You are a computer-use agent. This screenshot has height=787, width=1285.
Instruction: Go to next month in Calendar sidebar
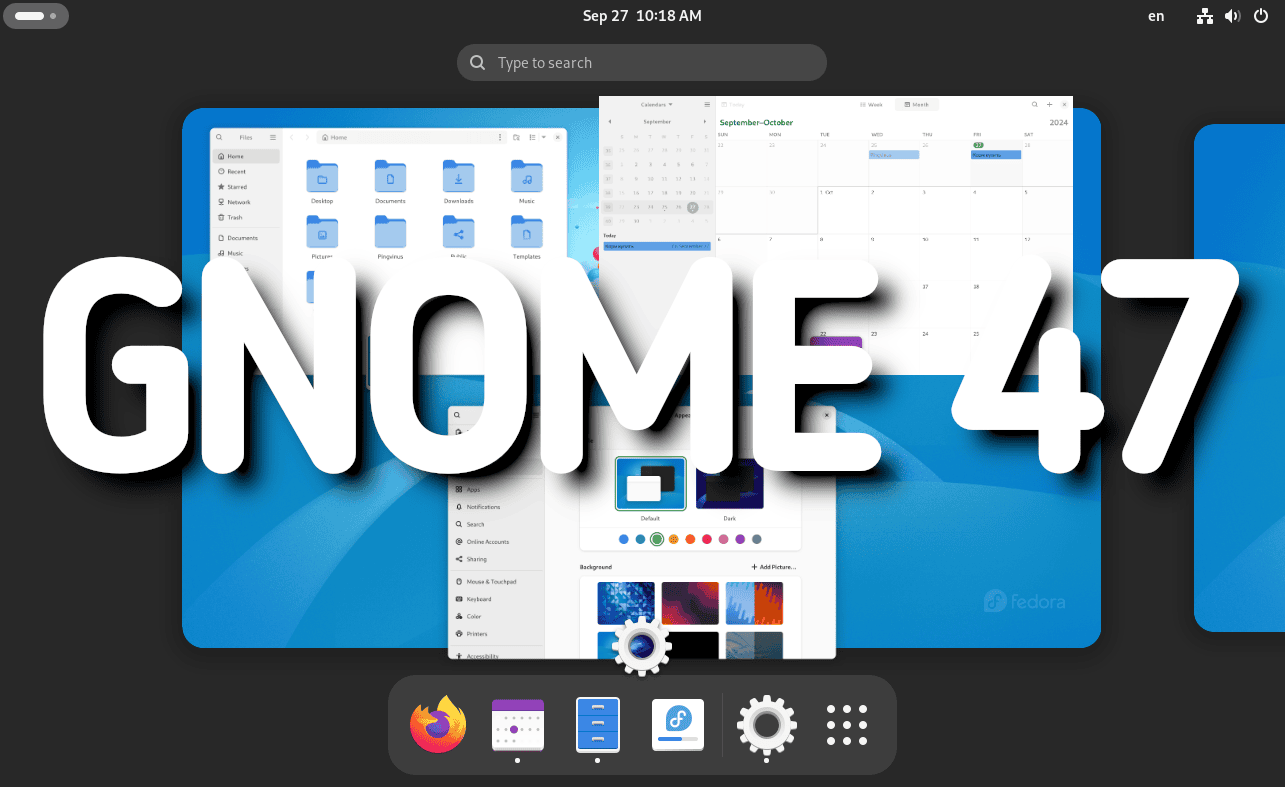[x=706, y=121]
